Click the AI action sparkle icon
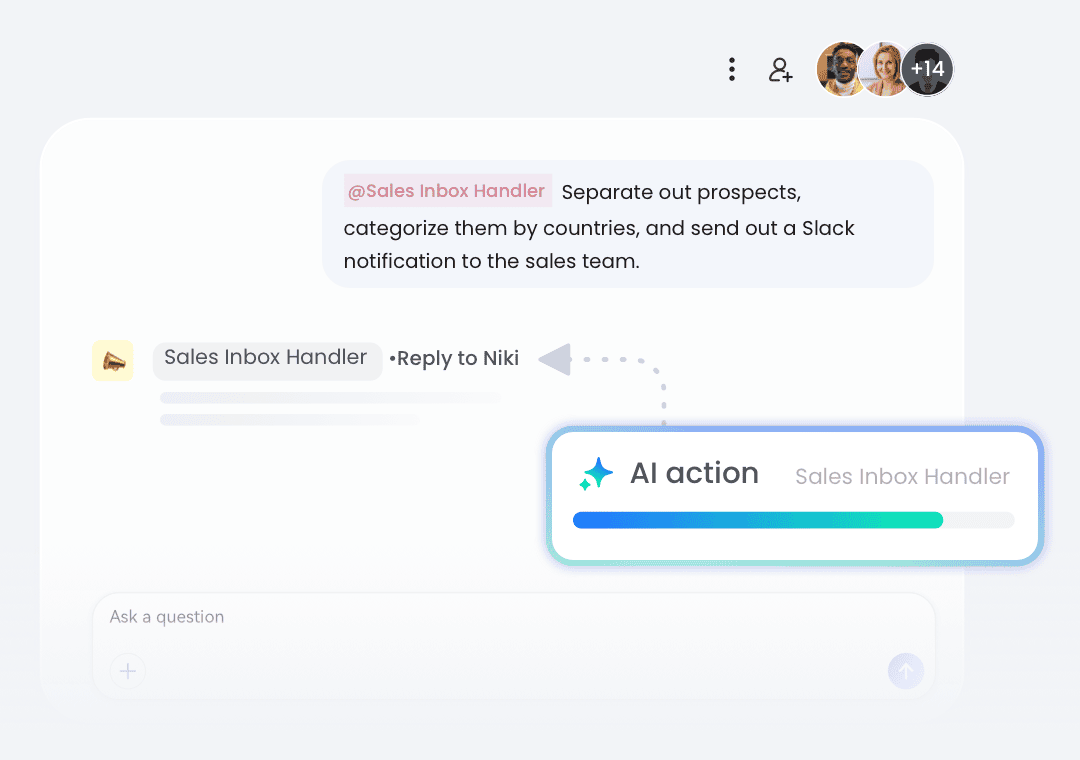 point(597,474)
